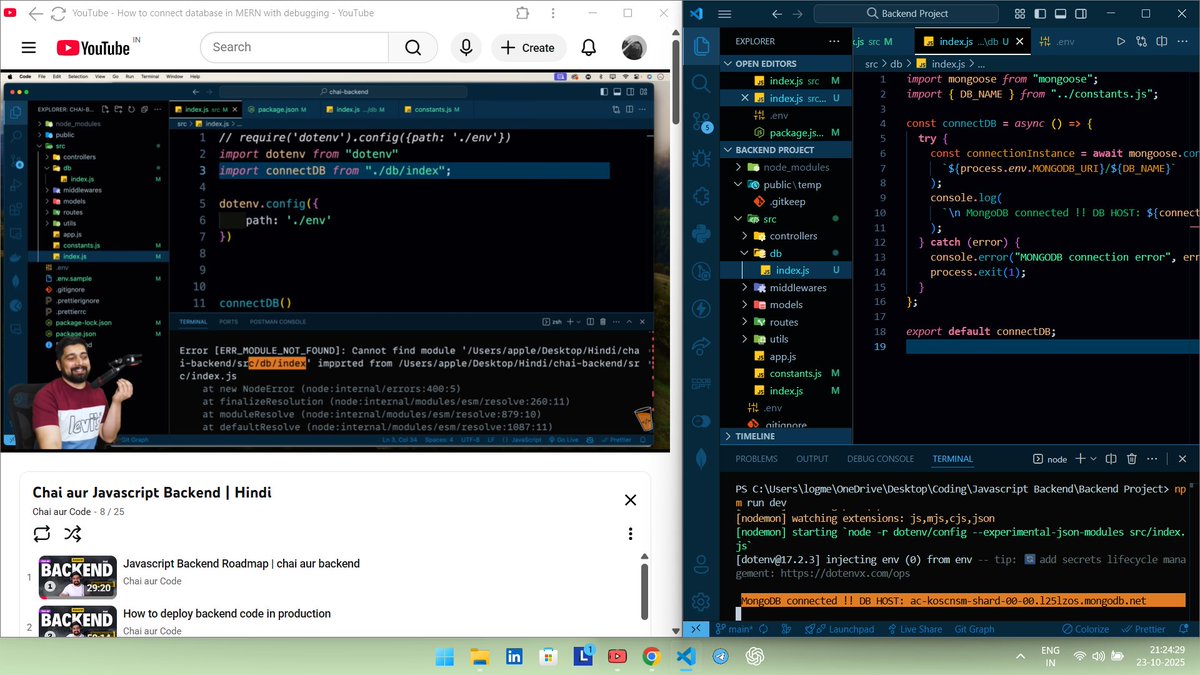Click Prettier in VS Code status bar
Screen dimensions: 1200x675
tap(1143, 629)
